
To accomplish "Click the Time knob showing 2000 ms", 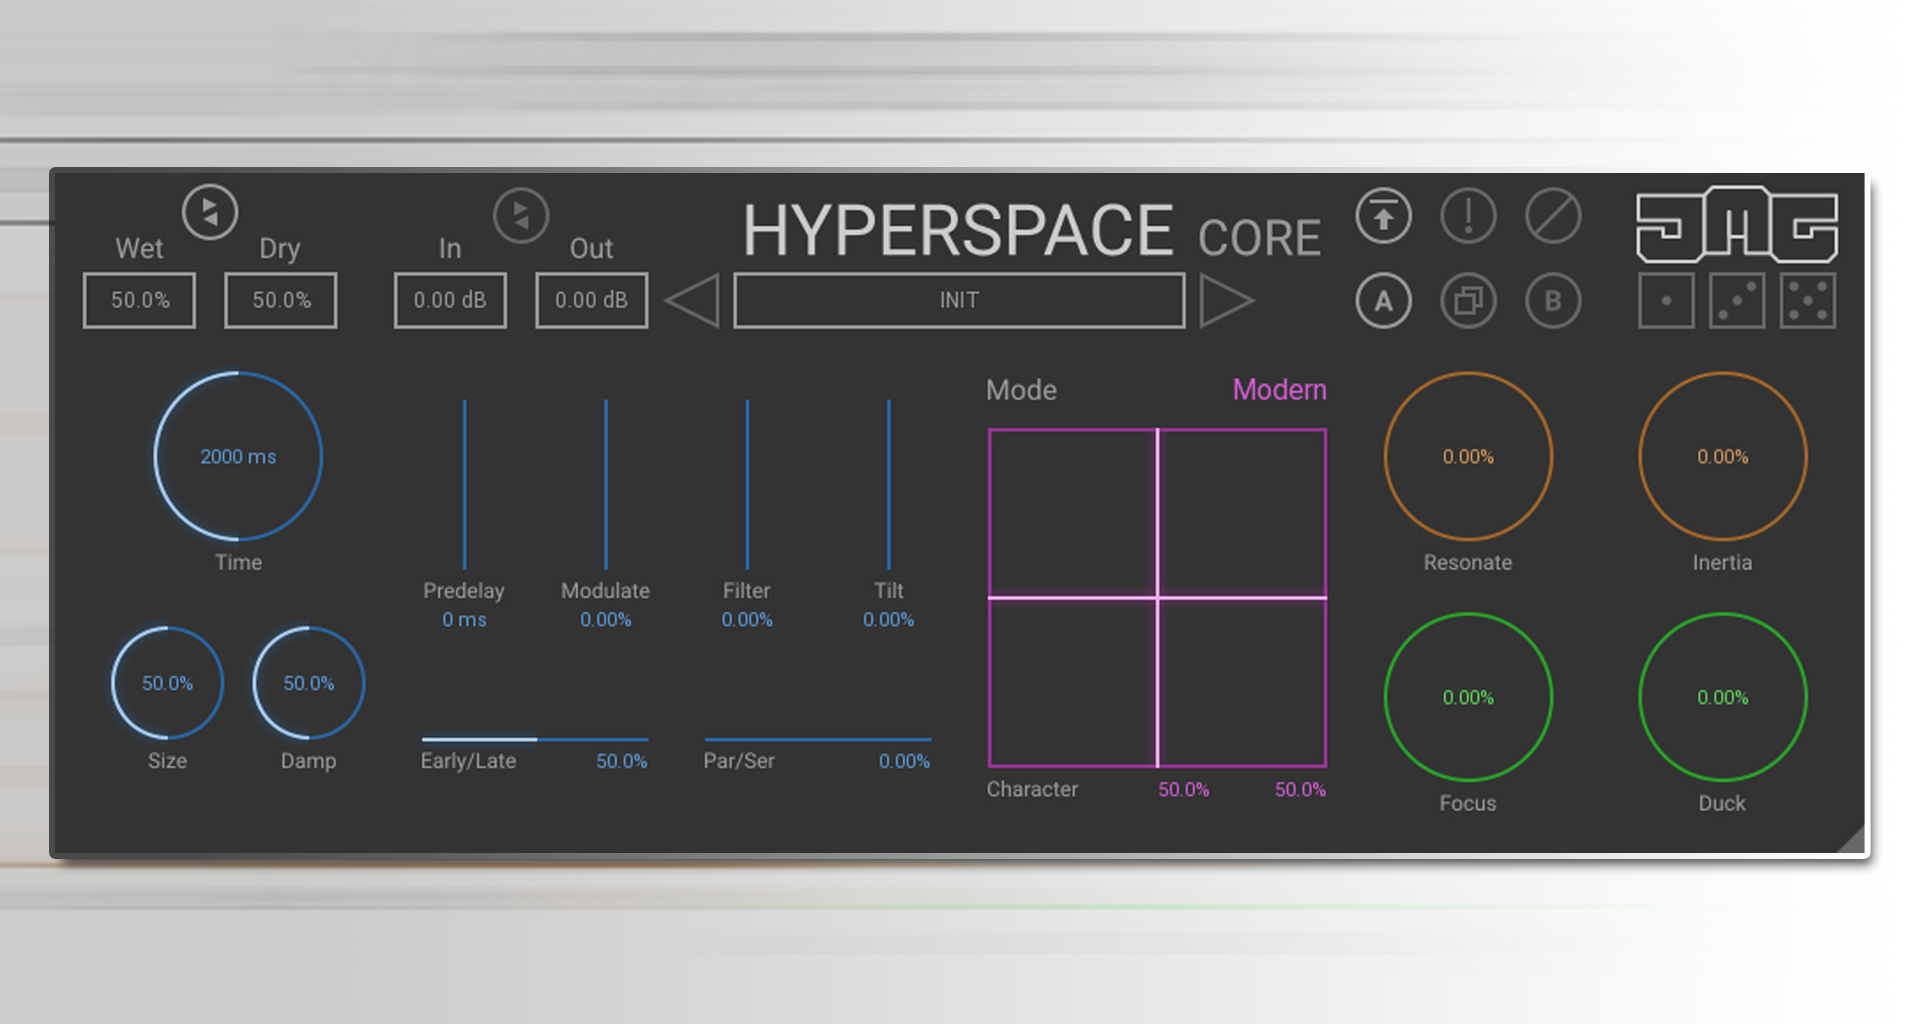I will (x=238, y=456).
